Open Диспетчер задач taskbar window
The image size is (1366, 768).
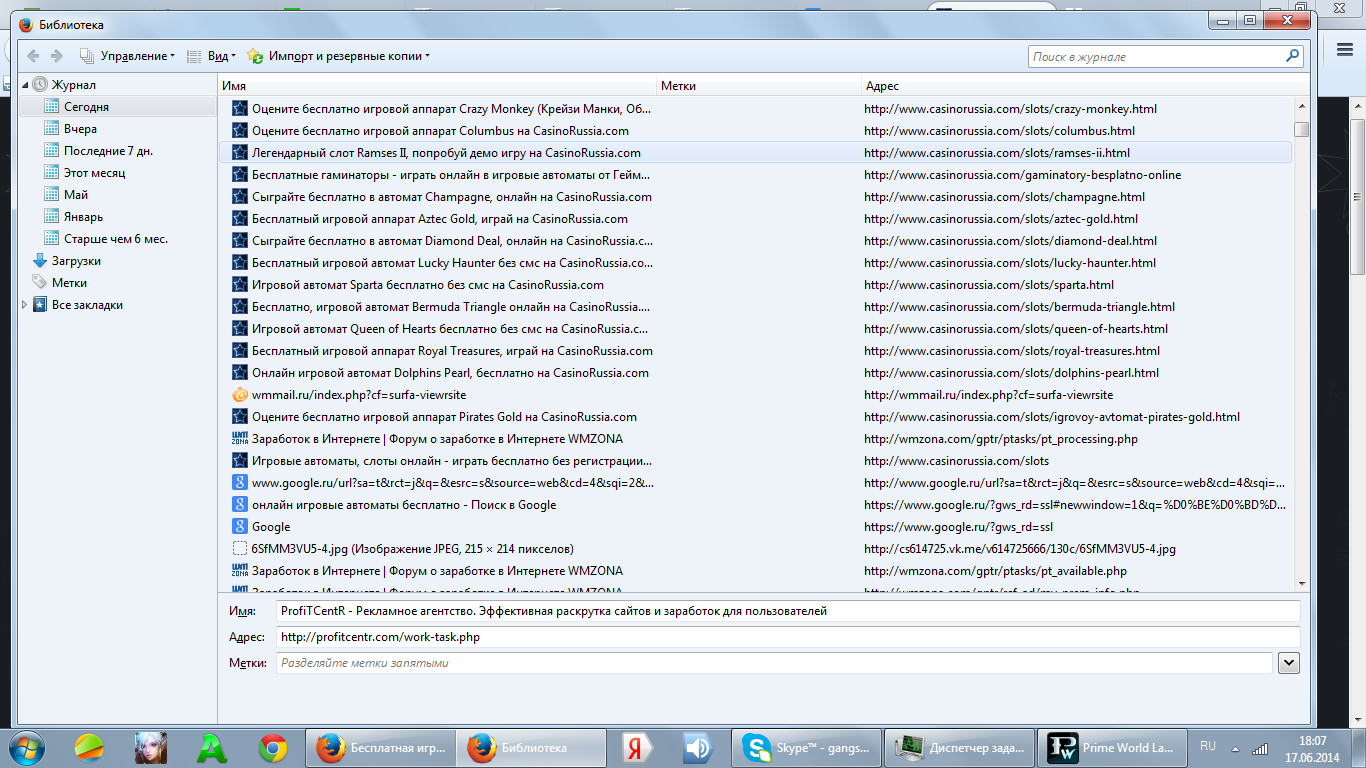(x=958, y=747)
